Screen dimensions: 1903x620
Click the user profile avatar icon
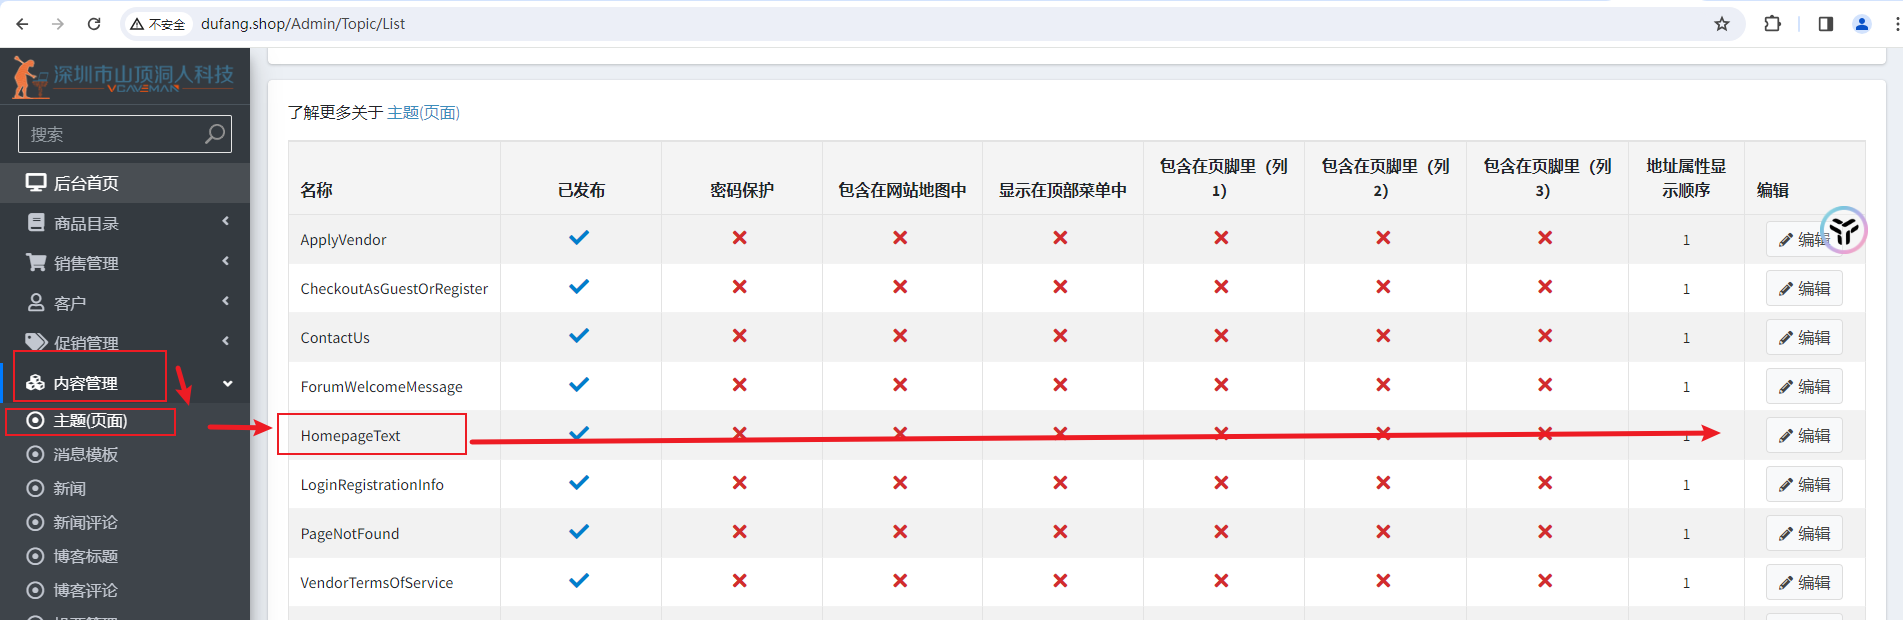(1861, 24)
